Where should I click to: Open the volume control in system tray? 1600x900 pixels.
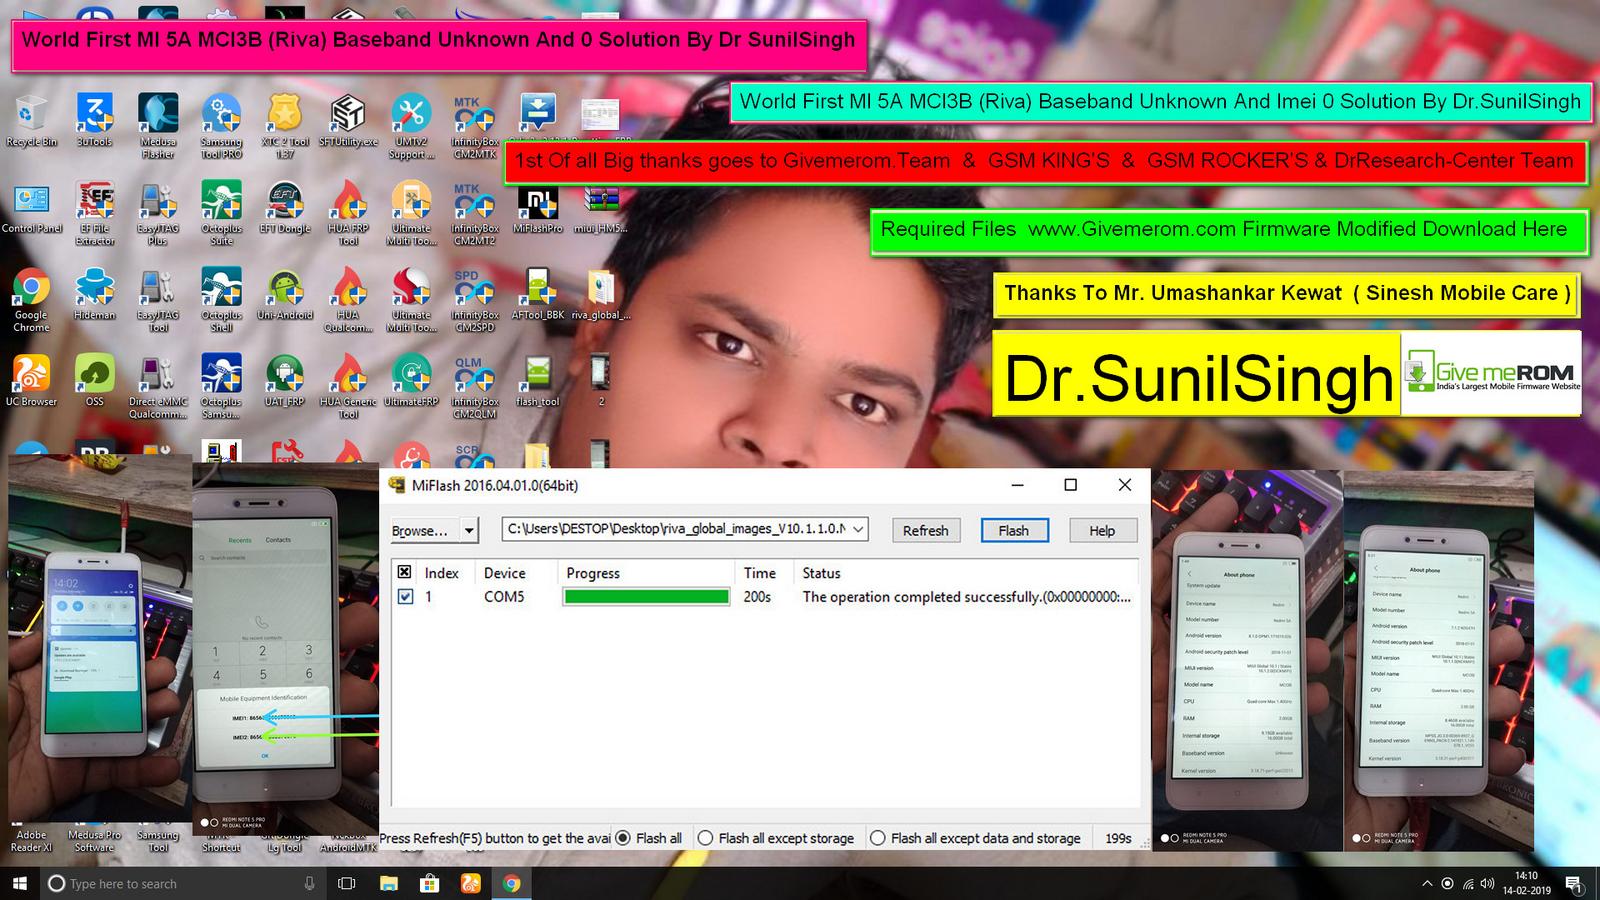click(x=1488, y=884)
